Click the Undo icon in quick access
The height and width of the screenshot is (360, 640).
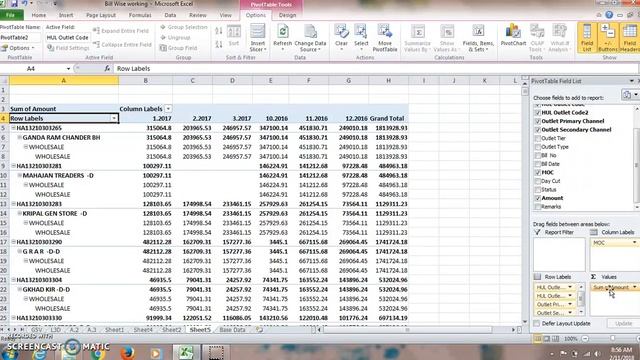point(25,4)
